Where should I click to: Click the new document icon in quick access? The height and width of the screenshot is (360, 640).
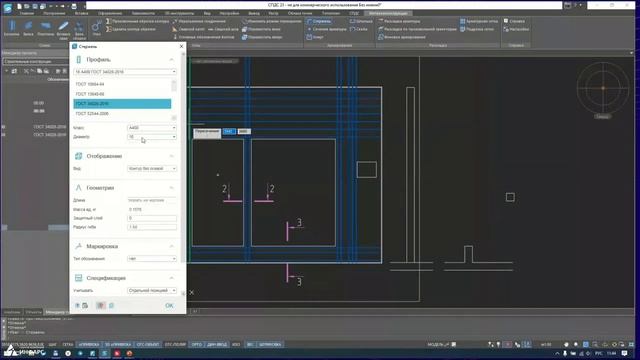pos(19,6)
